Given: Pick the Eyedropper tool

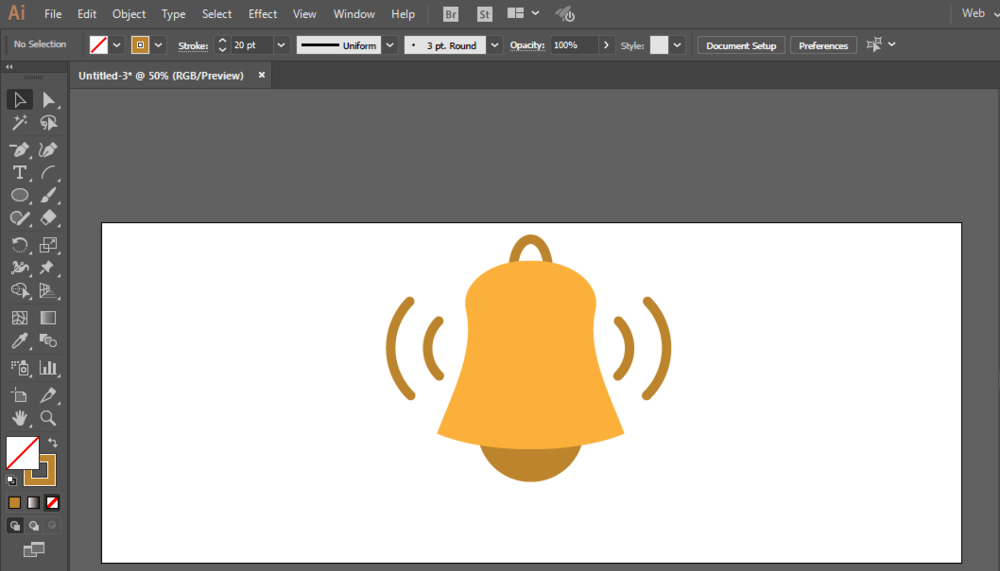Looking at the screenshot, I should (19, 341).
